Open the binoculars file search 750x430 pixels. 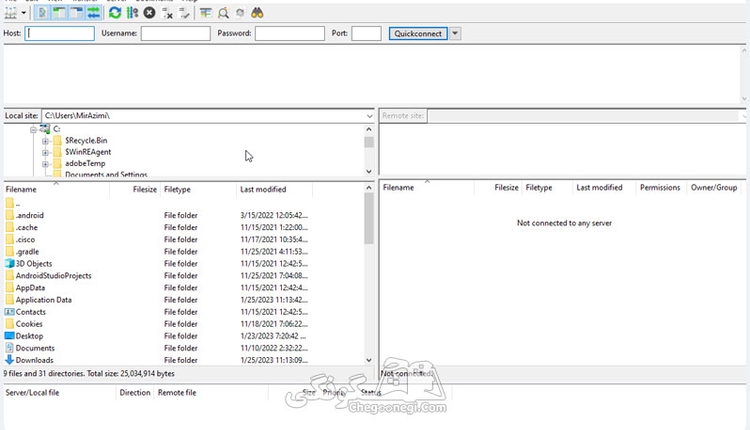coord(257,13)
